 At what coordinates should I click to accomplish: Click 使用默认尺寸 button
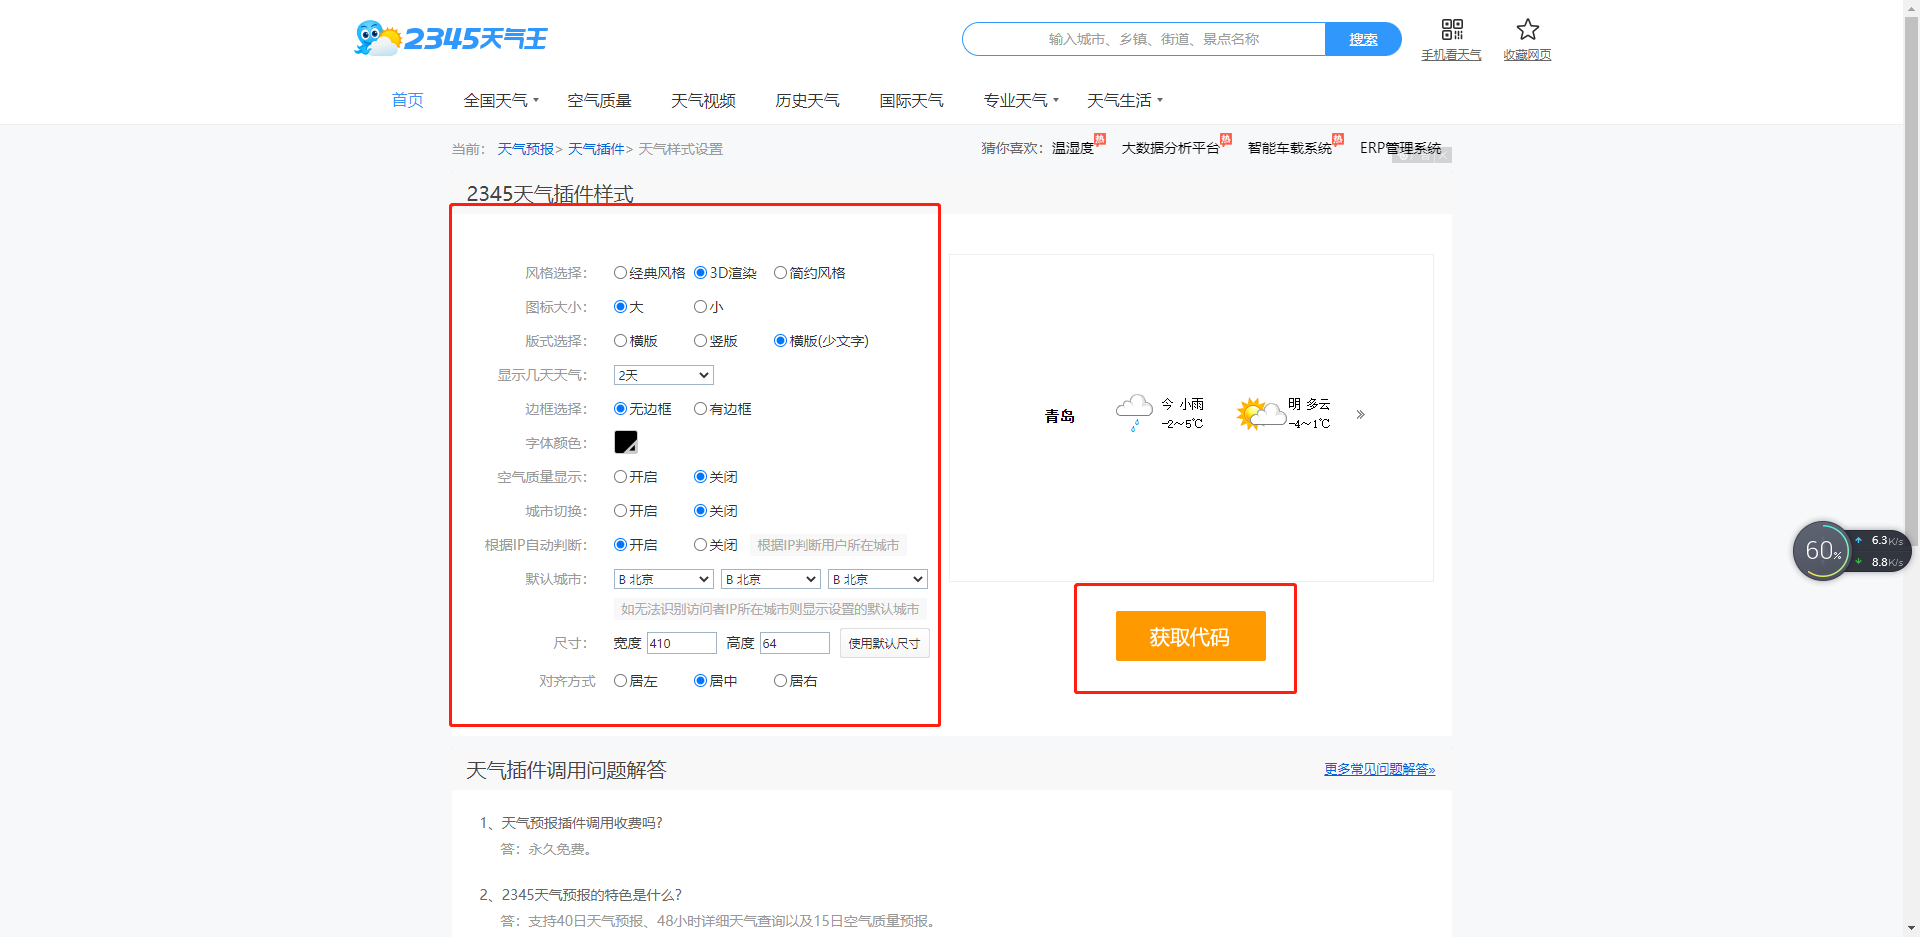coord(884,643)
